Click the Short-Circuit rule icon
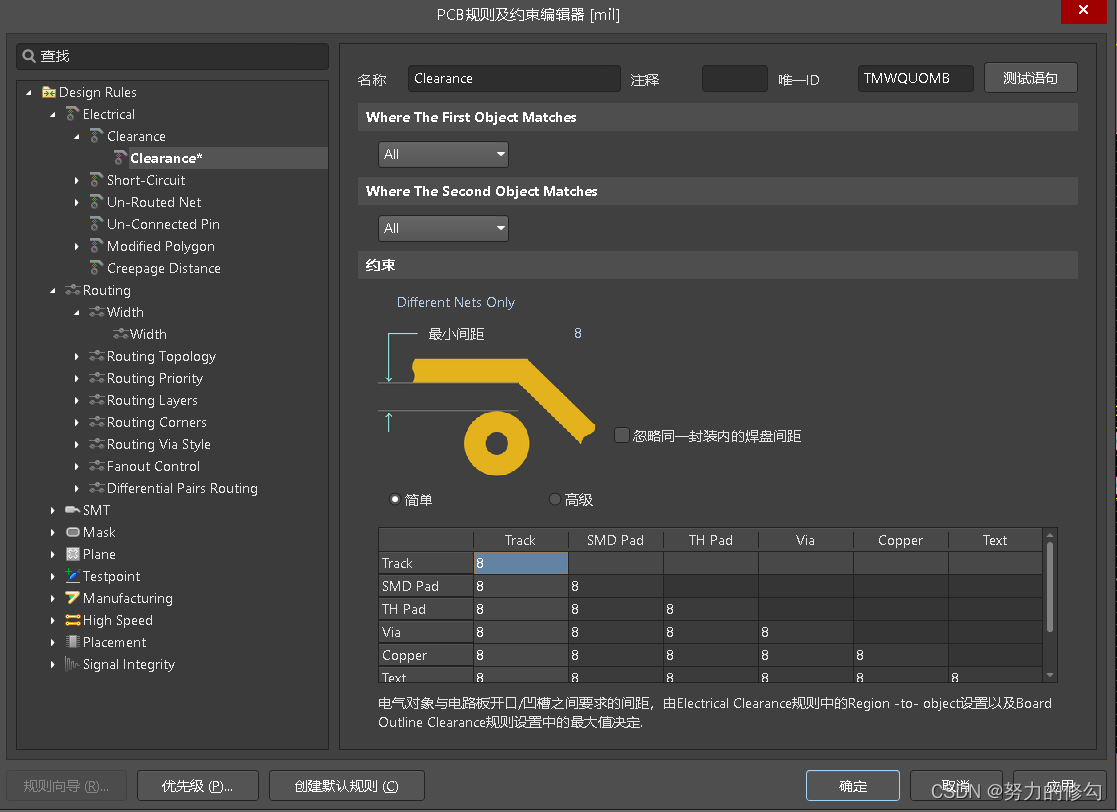The height and width of the screenshot is (812, 1117). [x=96, y=180]
